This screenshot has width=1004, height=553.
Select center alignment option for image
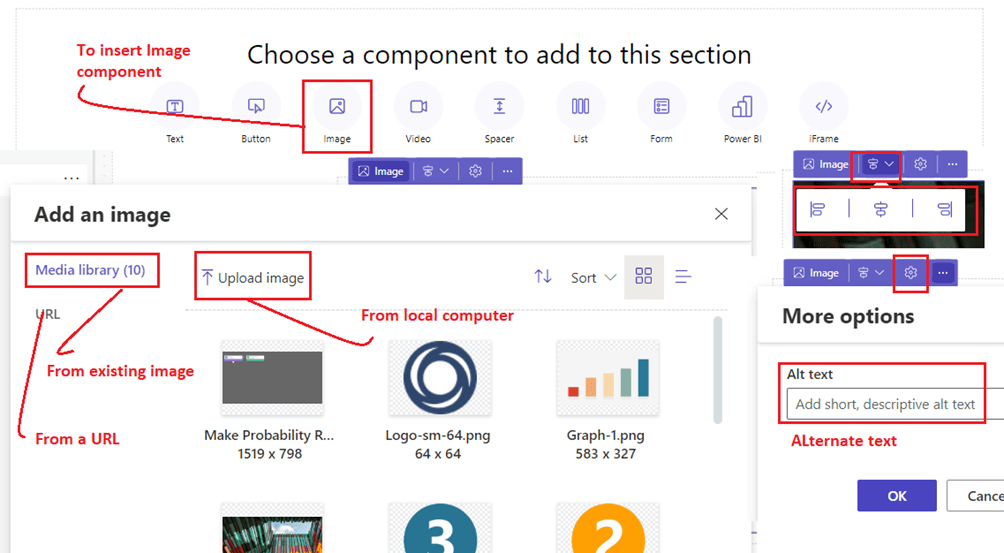(x=880, y=209)
